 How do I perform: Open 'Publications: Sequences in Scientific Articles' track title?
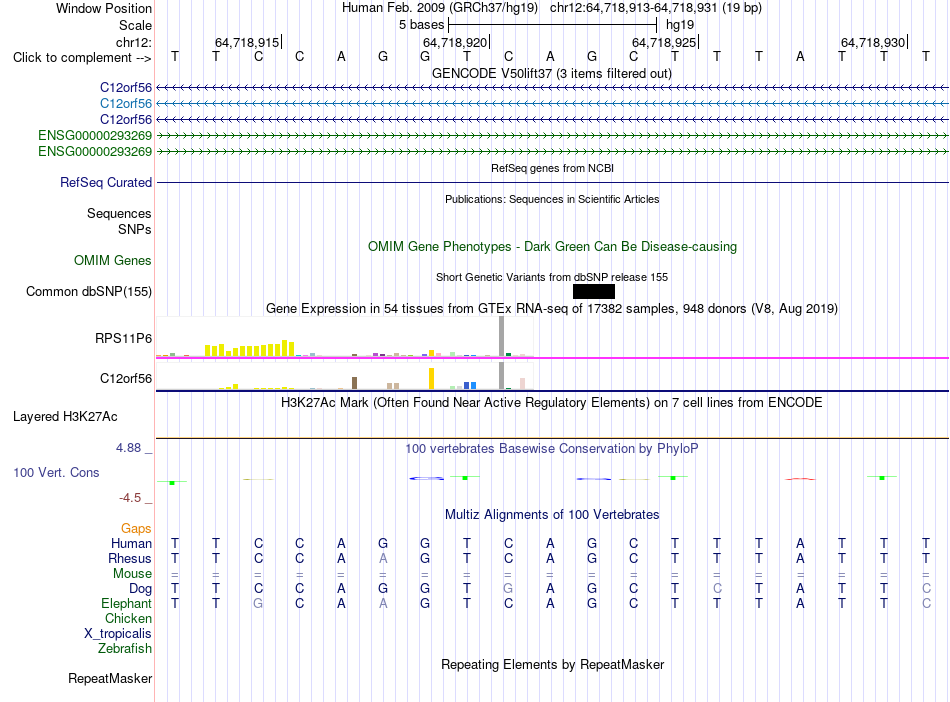(552, 199)
